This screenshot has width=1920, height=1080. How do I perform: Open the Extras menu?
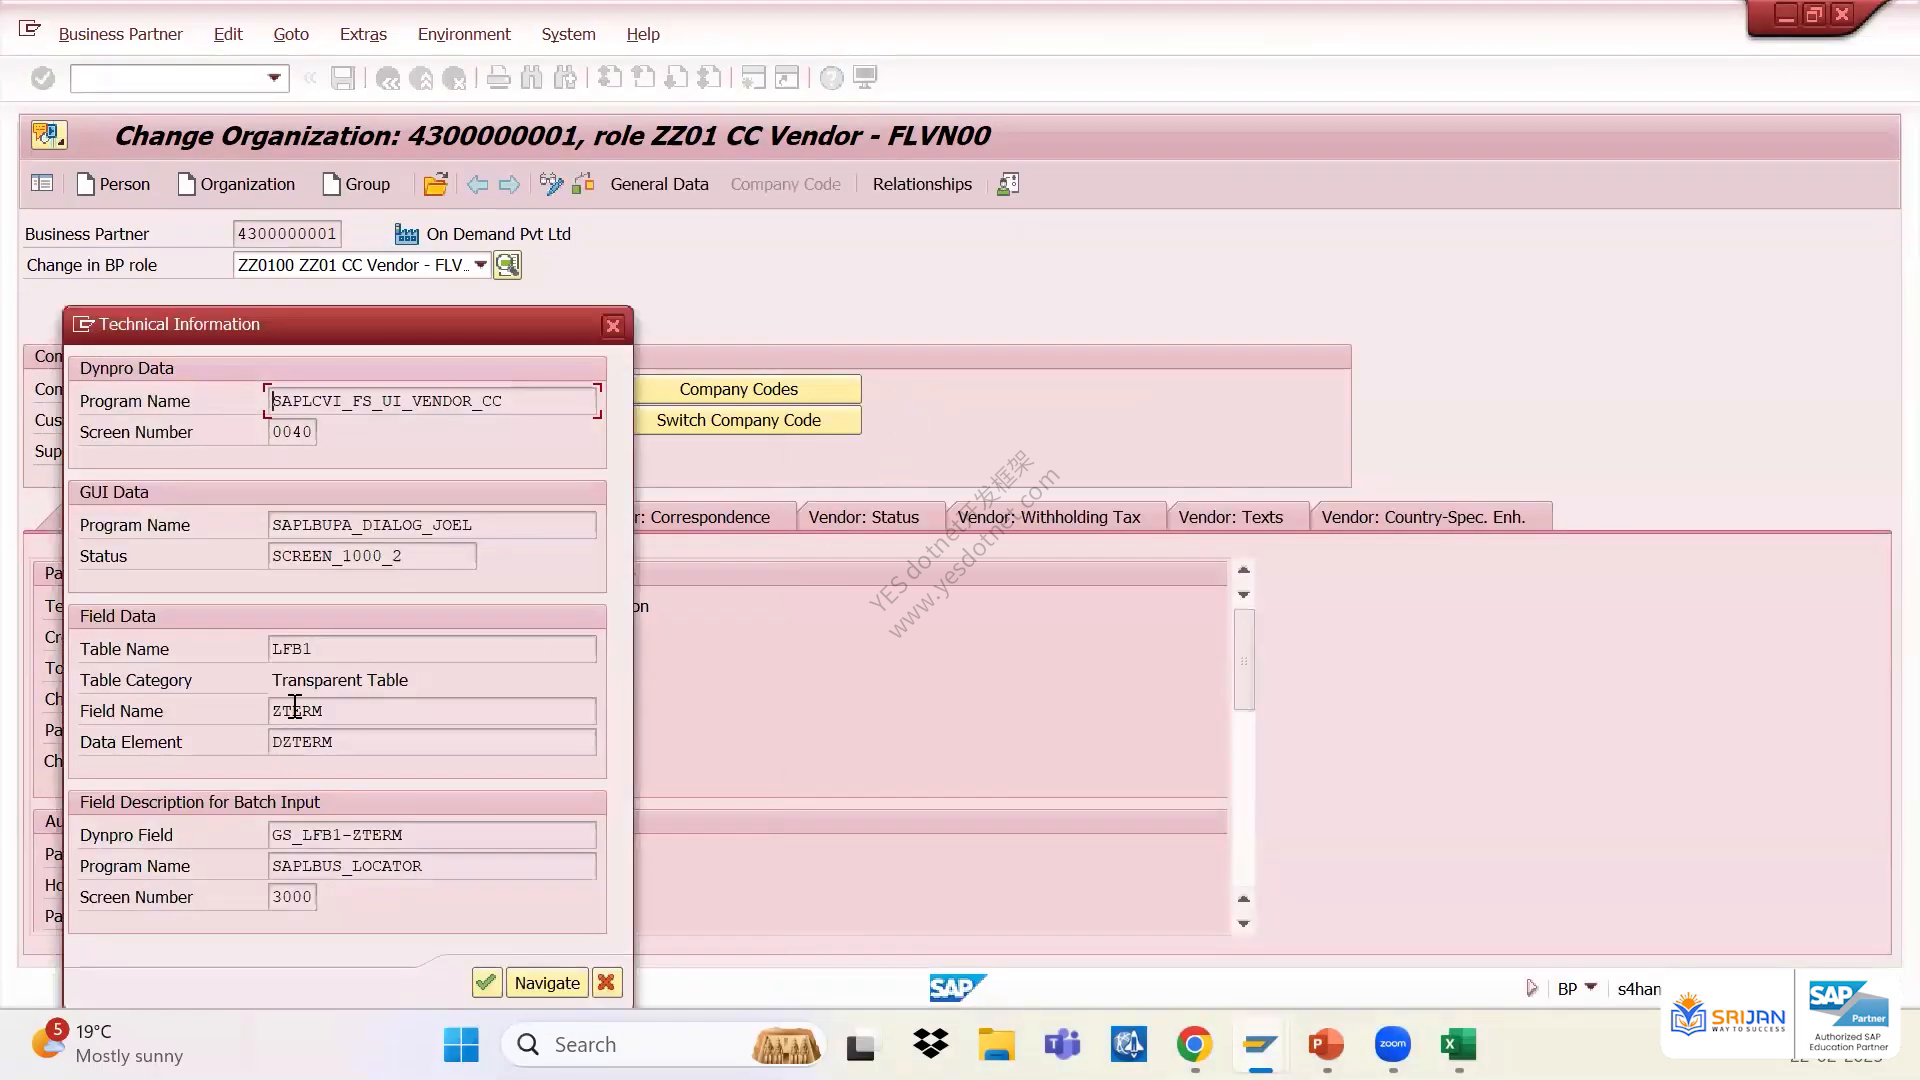pyautogui.click(x=363, y=34)
